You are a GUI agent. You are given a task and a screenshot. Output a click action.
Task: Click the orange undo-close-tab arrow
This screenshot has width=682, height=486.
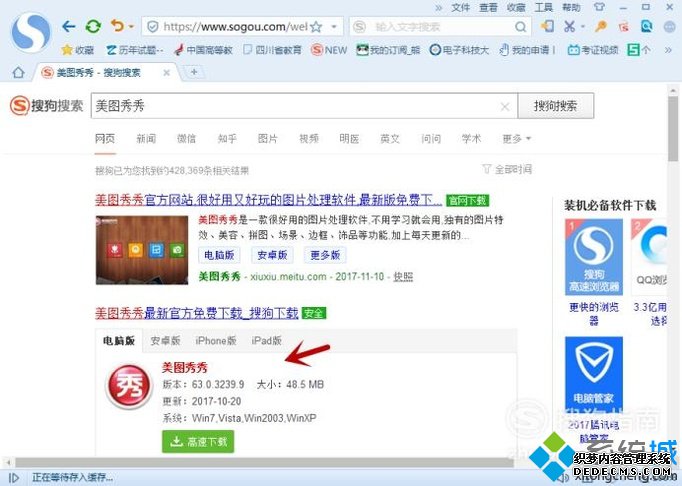(117, 27)
